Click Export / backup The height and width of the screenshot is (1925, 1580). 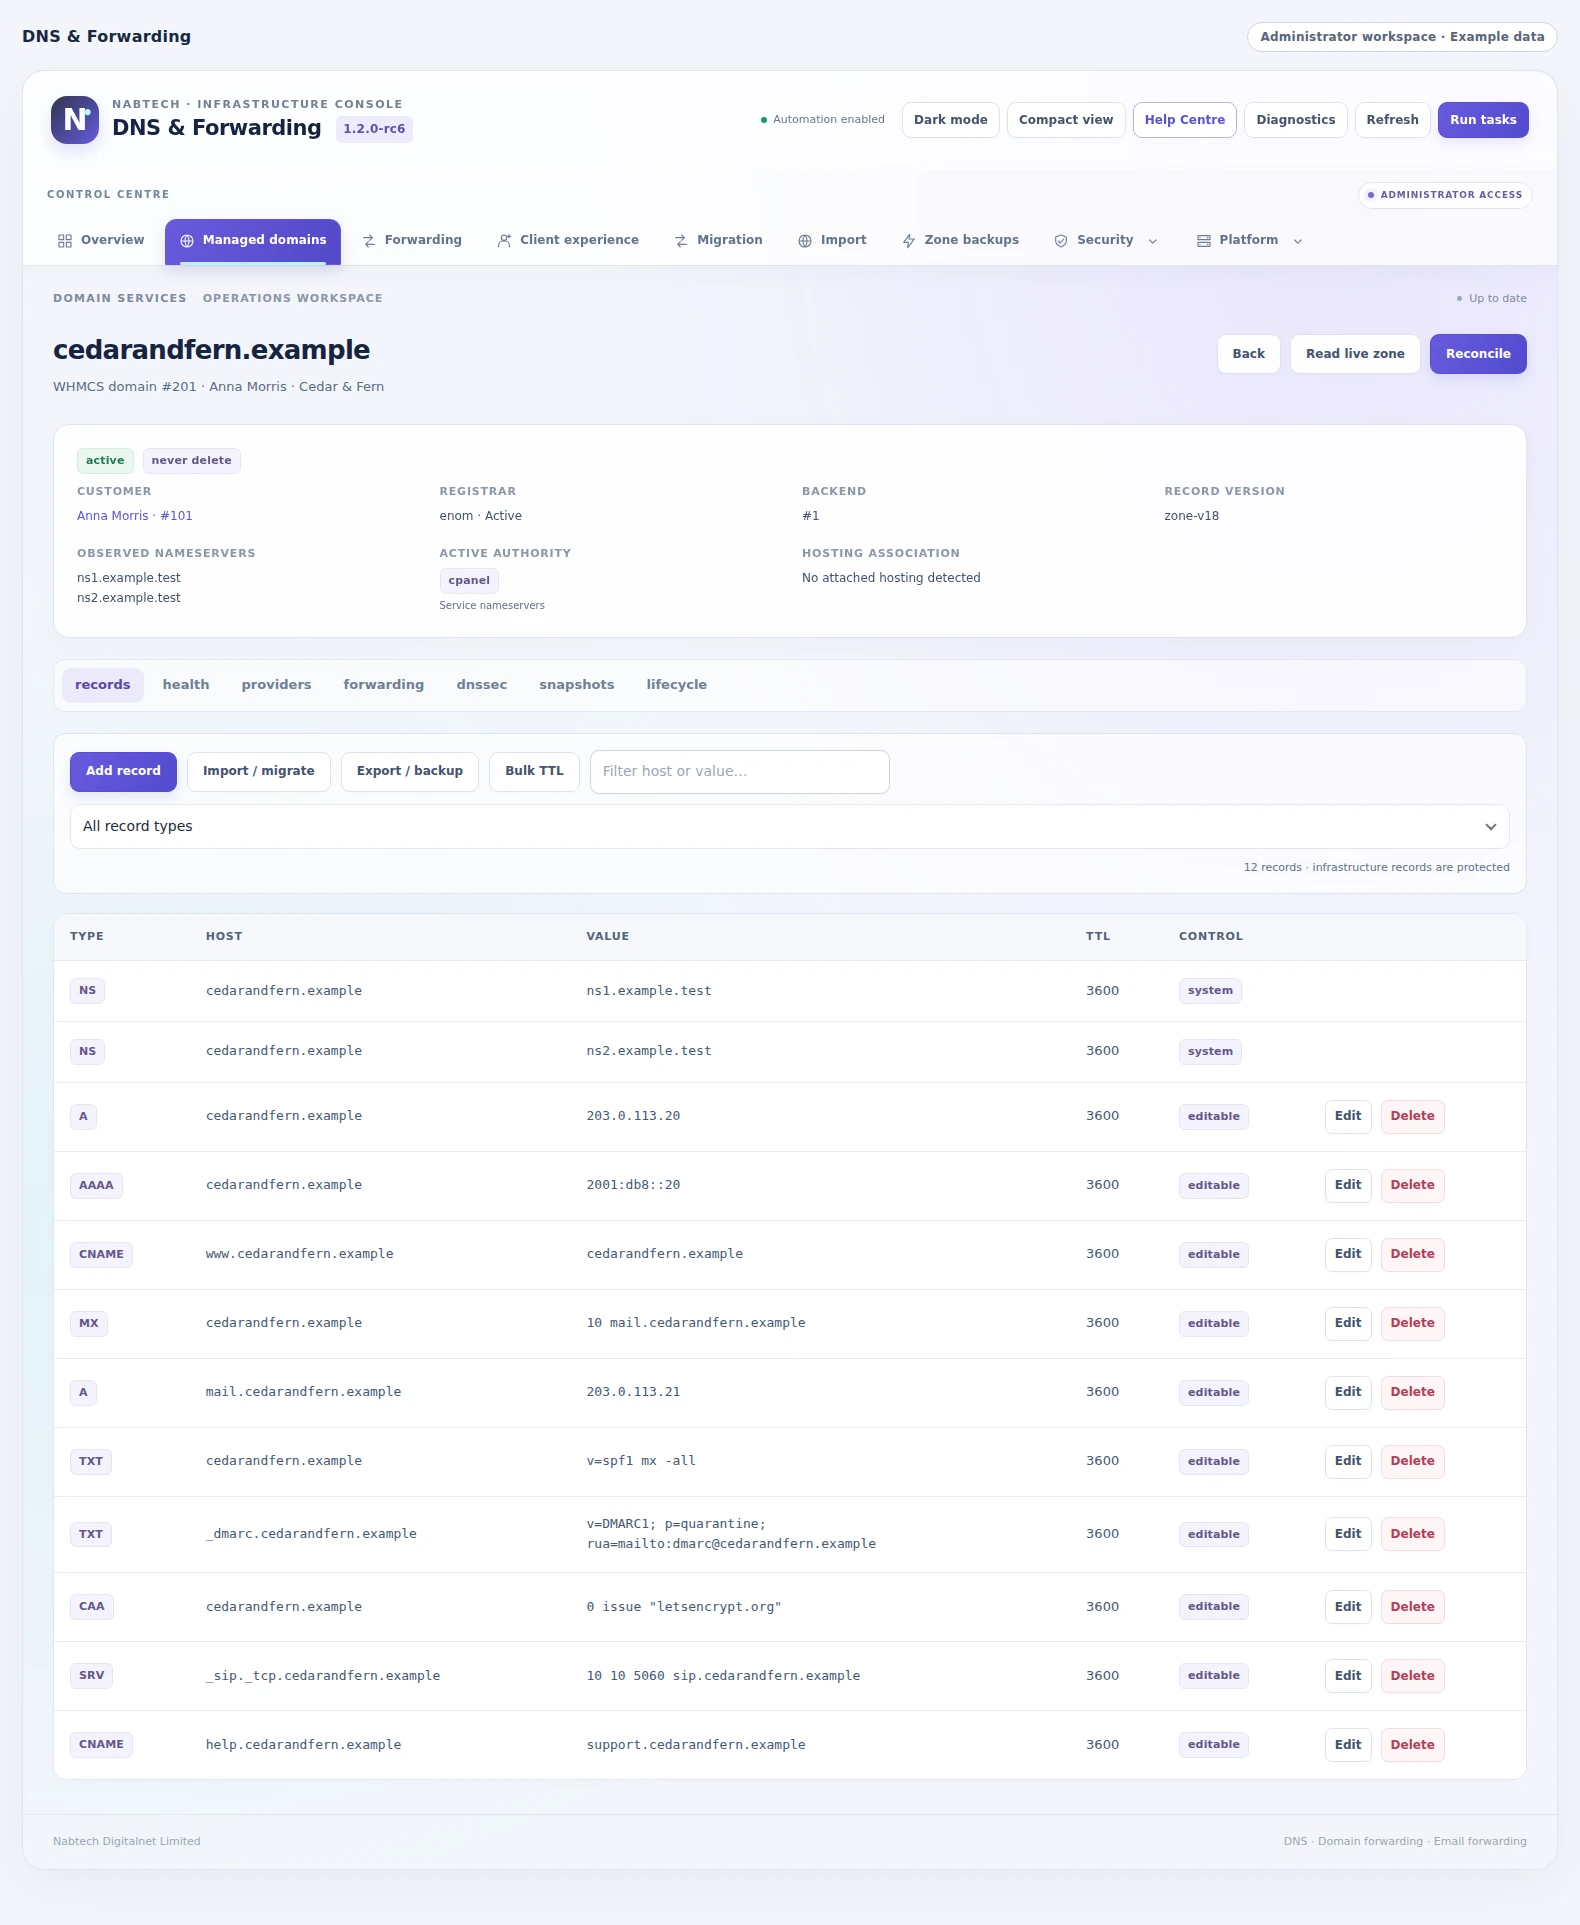point(410,772)
